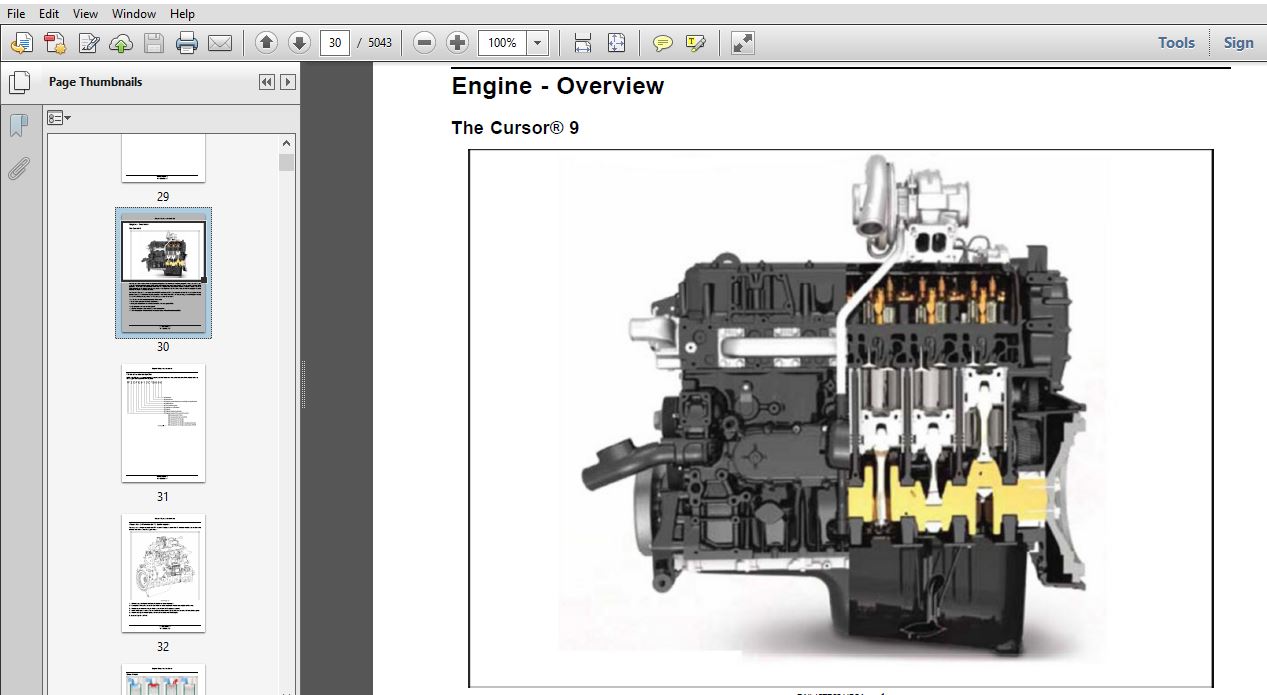Open the Sign pane

coord(1238,42)
